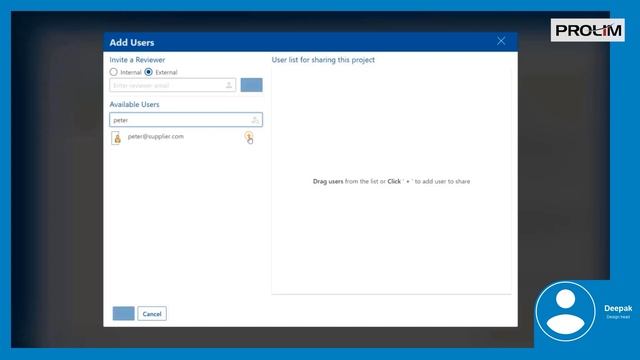Screen dimensions: 640x360
Task: Click the blue invite button beside email field
Action: (251, 85)
